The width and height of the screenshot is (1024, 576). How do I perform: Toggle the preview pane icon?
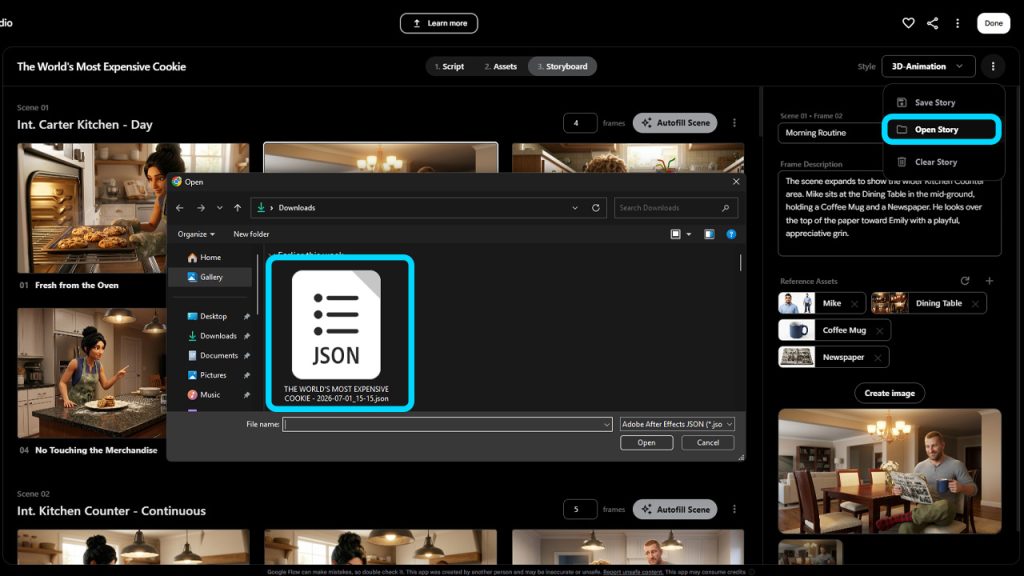pyautogui.click(x=709, y=234)
